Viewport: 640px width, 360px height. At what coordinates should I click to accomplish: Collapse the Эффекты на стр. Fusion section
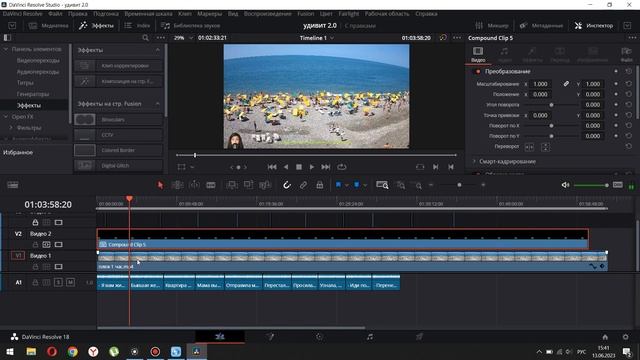(x=158, y=104)
